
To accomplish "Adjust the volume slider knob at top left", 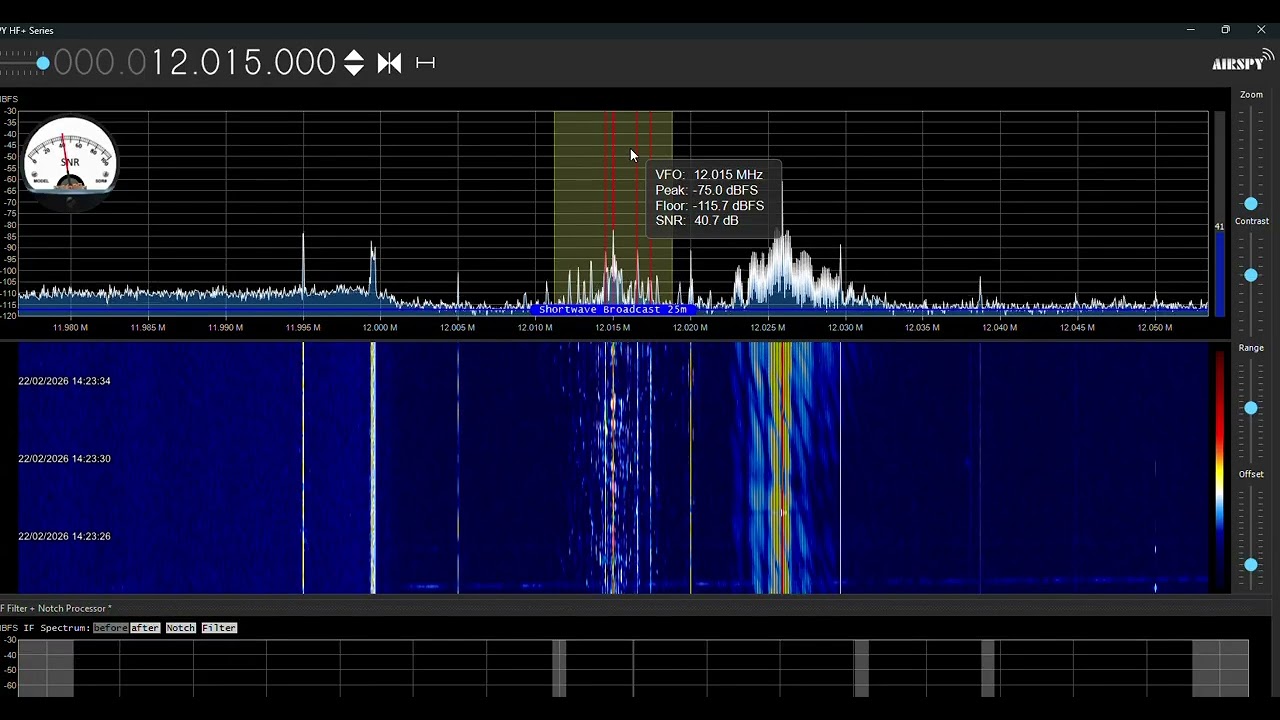I will (x=42, y=63).
